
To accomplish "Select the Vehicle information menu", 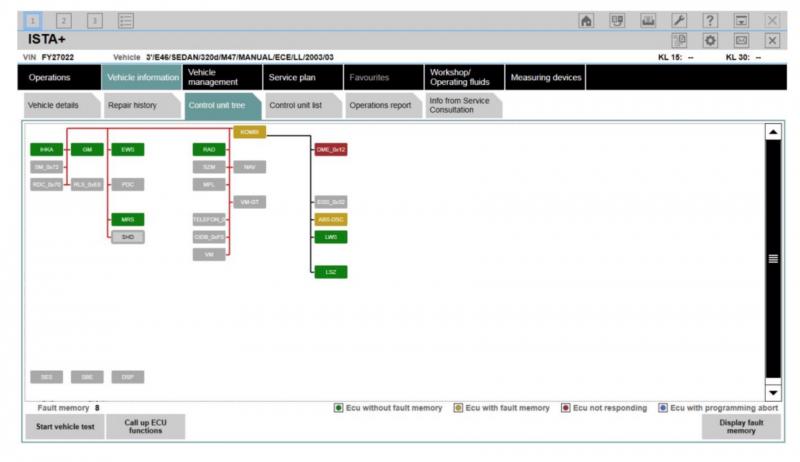I will point(142,78).
